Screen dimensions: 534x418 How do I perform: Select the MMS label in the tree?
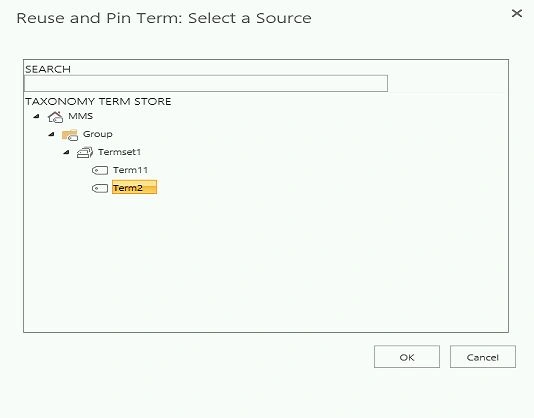(x=80, y=116)
